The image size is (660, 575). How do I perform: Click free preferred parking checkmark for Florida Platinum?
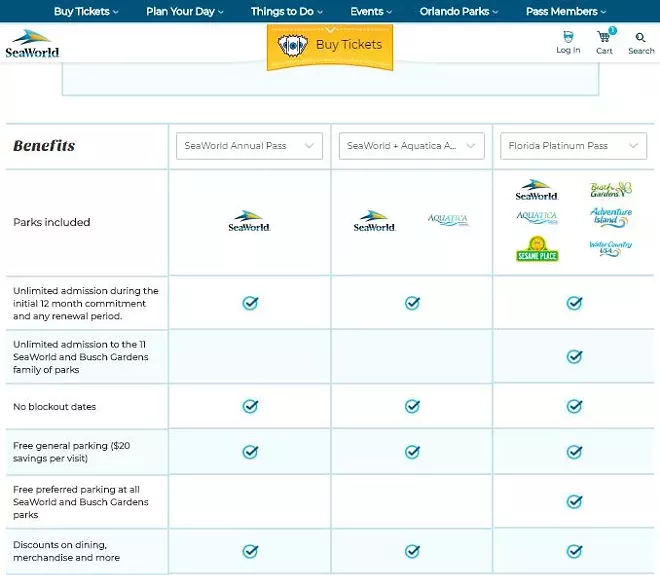click(574, 501)
